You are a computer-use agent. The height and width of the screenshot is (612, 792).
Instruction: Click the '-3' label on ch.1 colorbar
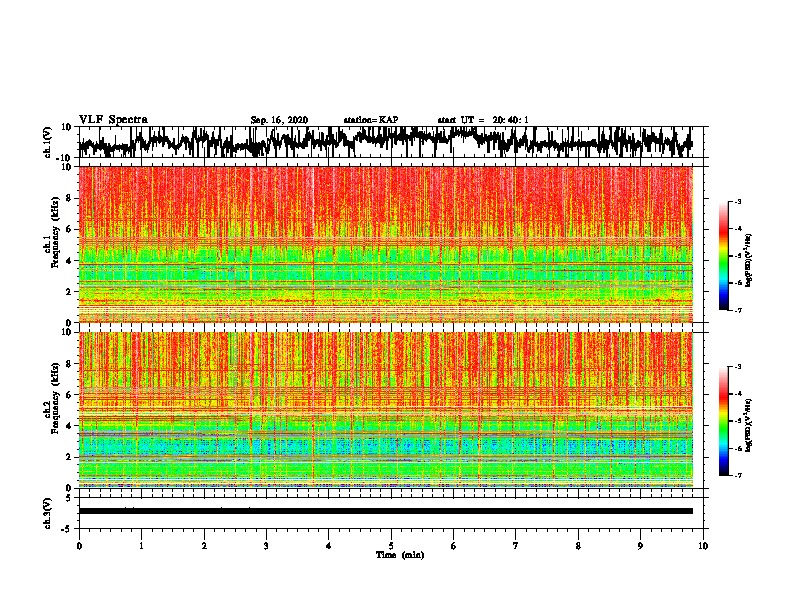(737, 202)
